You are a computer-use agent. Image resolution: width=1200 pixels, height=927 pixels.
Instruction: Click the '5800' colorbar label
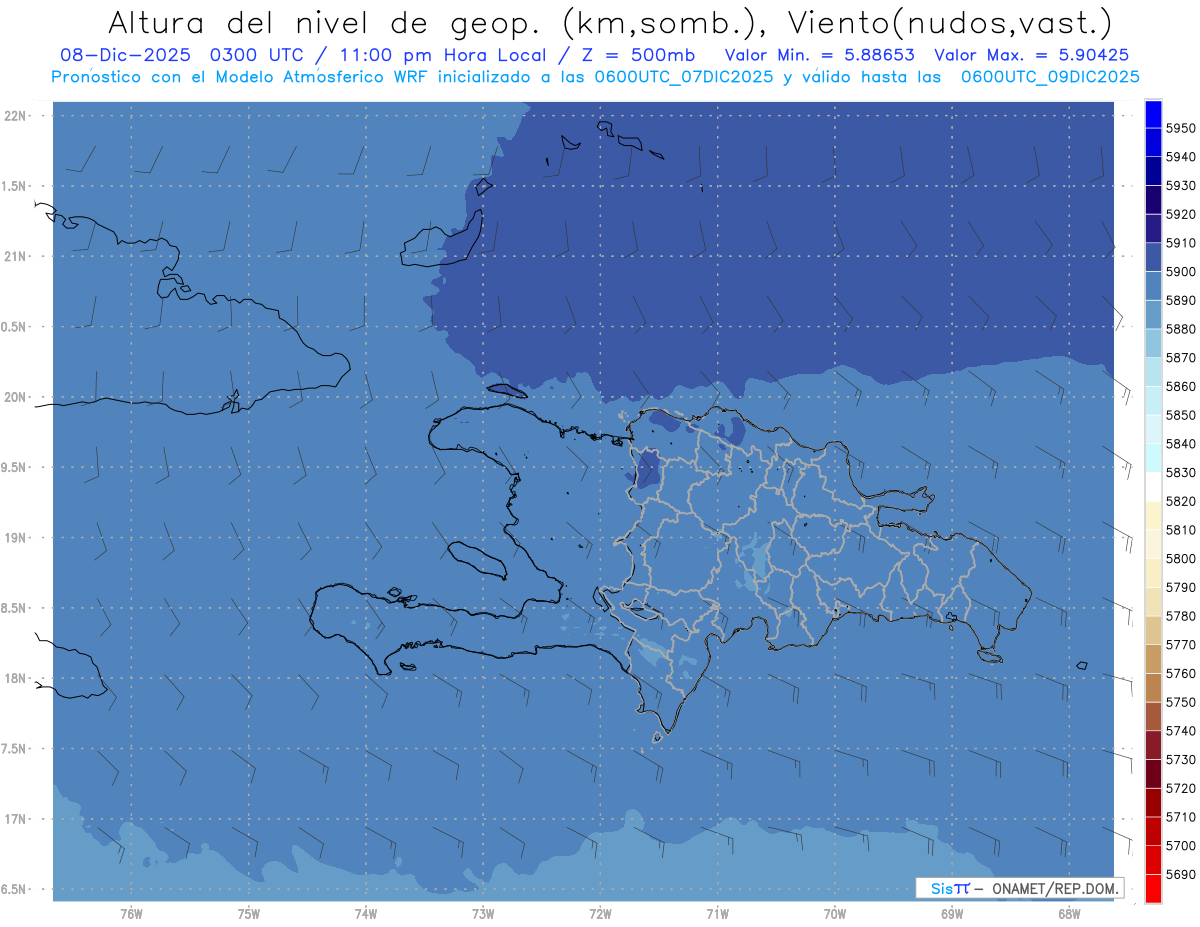1181,558
